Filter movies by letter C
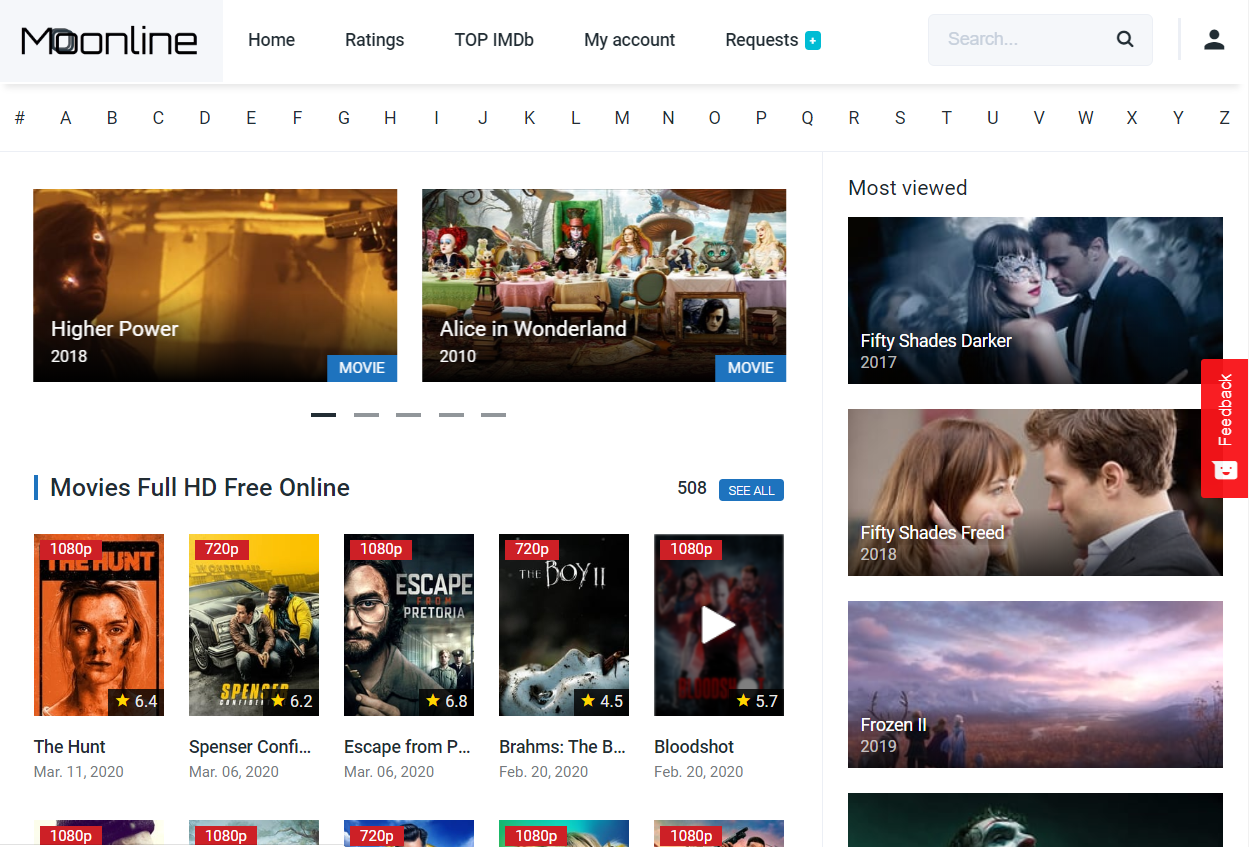1249x847 pixels. click(x=158, y=118)
